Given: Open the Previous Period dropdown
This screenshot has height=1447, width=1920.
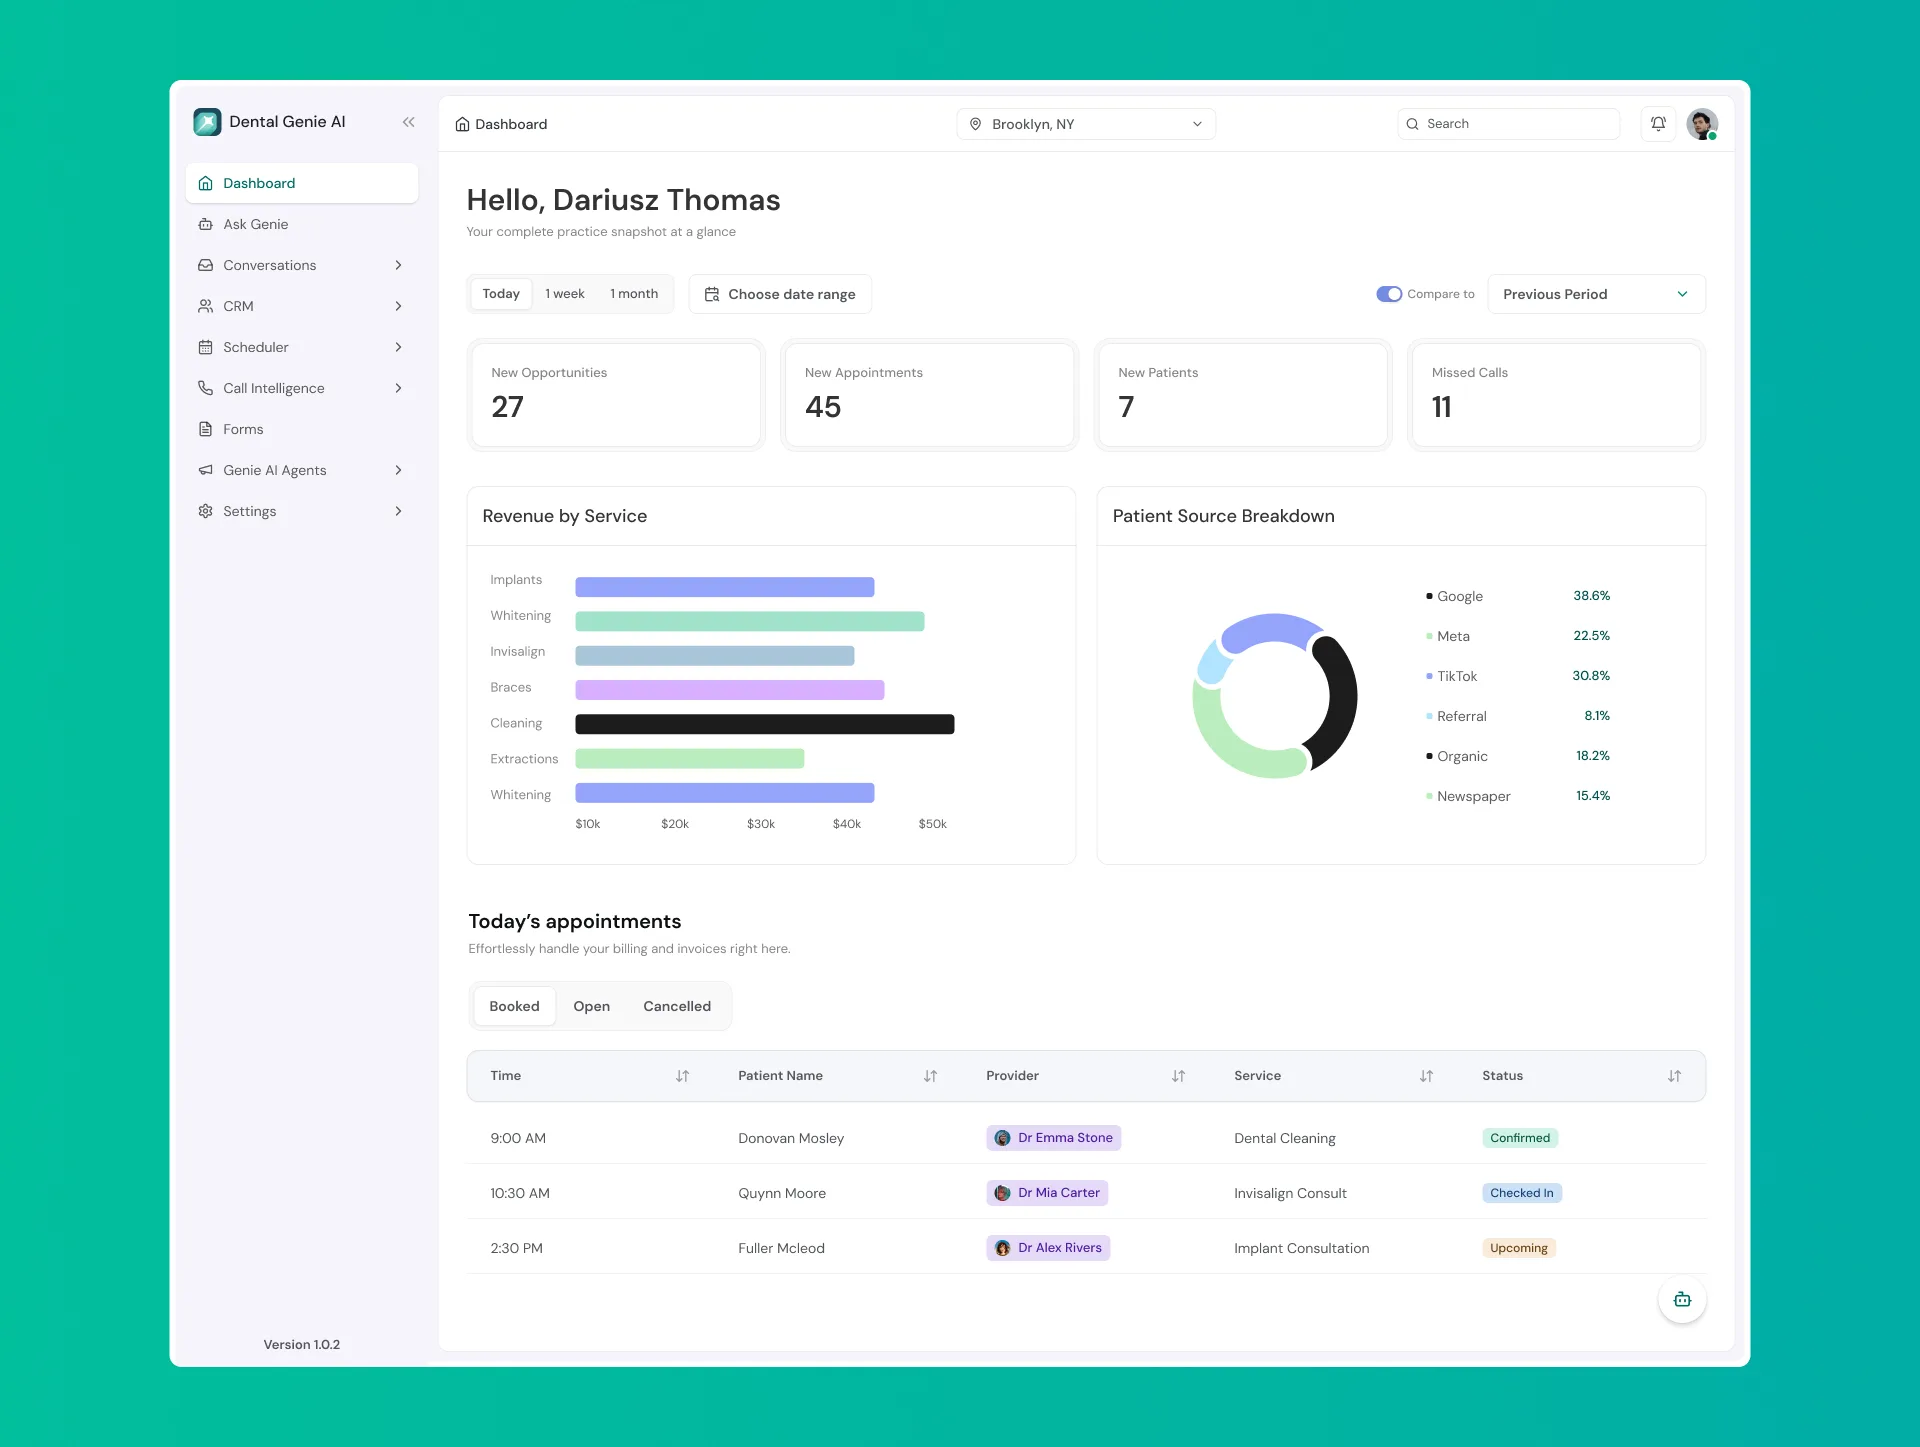Looking at the screenshot, I should 1595,294.
